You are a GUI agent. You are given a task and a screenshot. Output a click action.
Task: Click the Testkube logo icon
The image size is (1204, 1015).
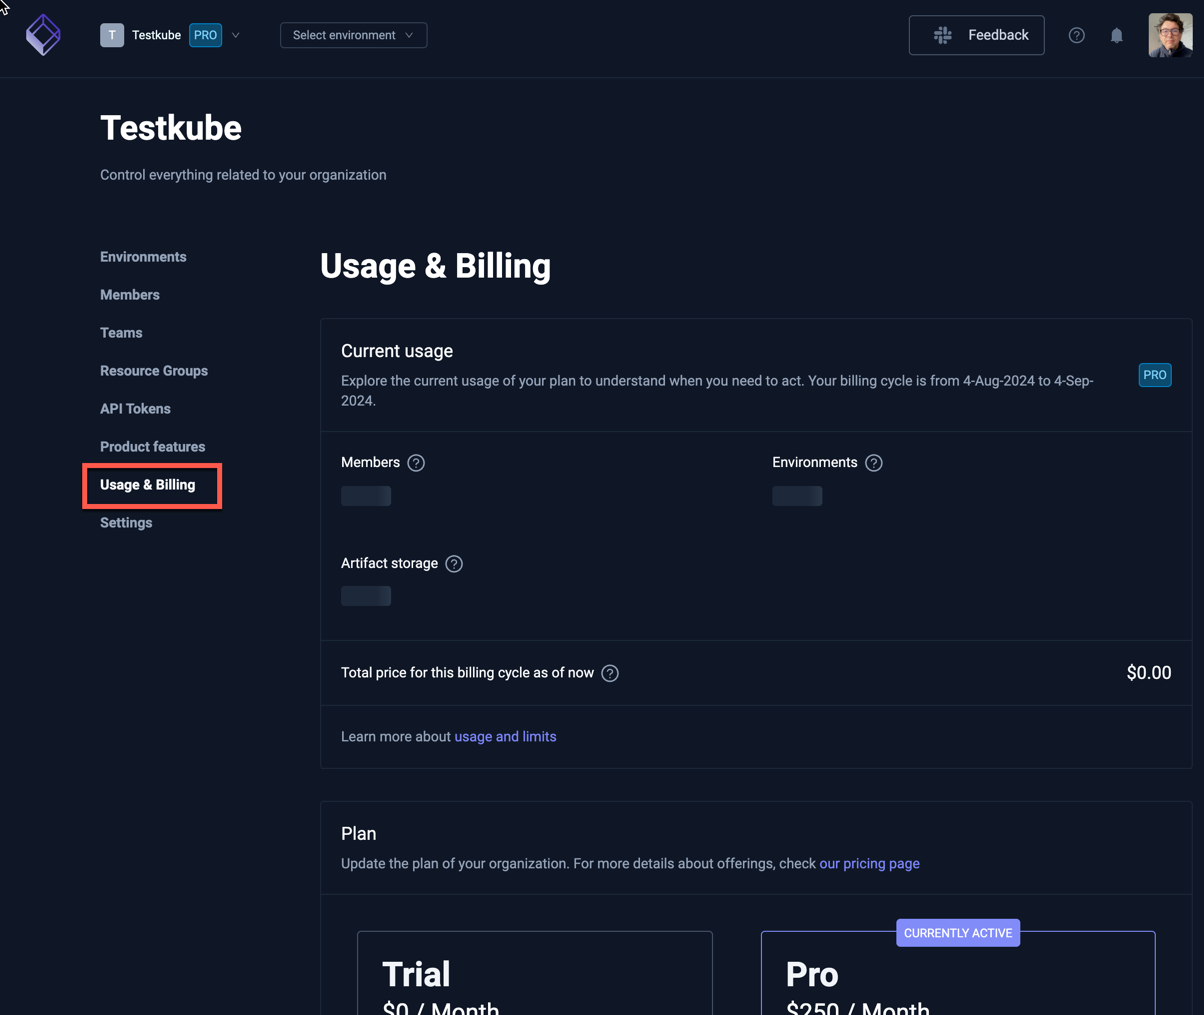43,35
